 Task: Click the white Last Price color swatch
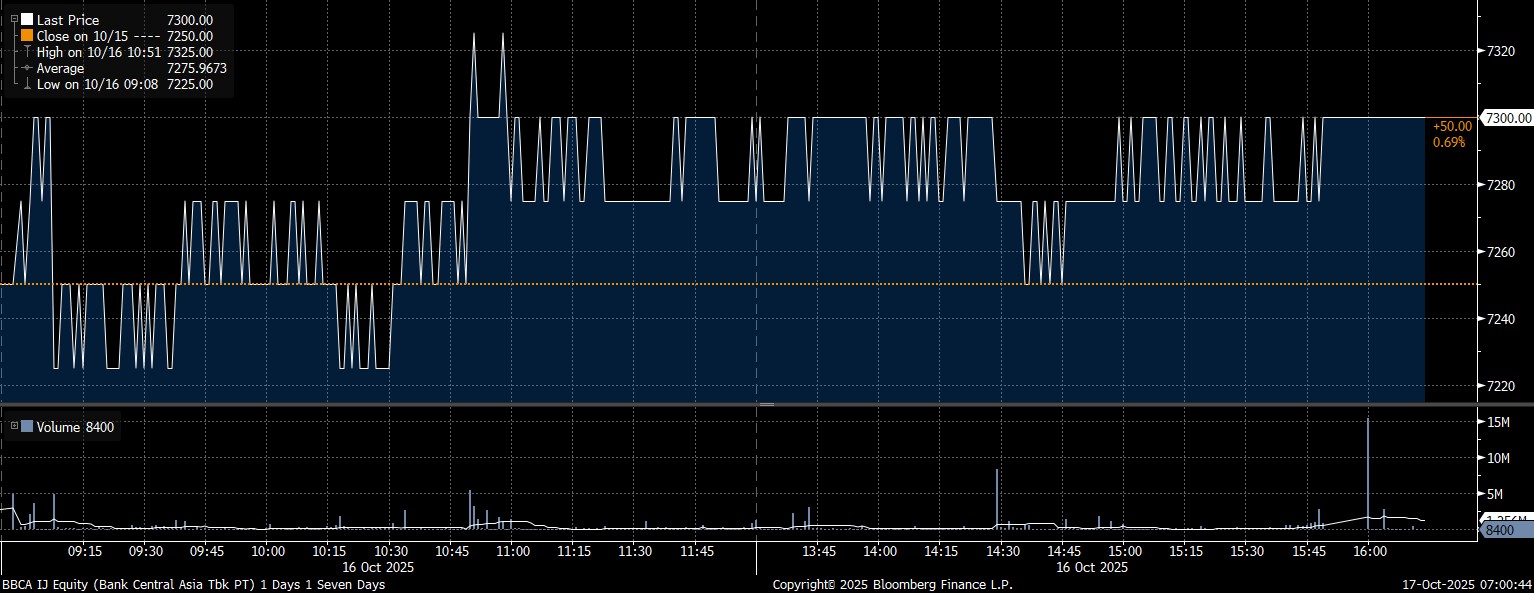27,20
